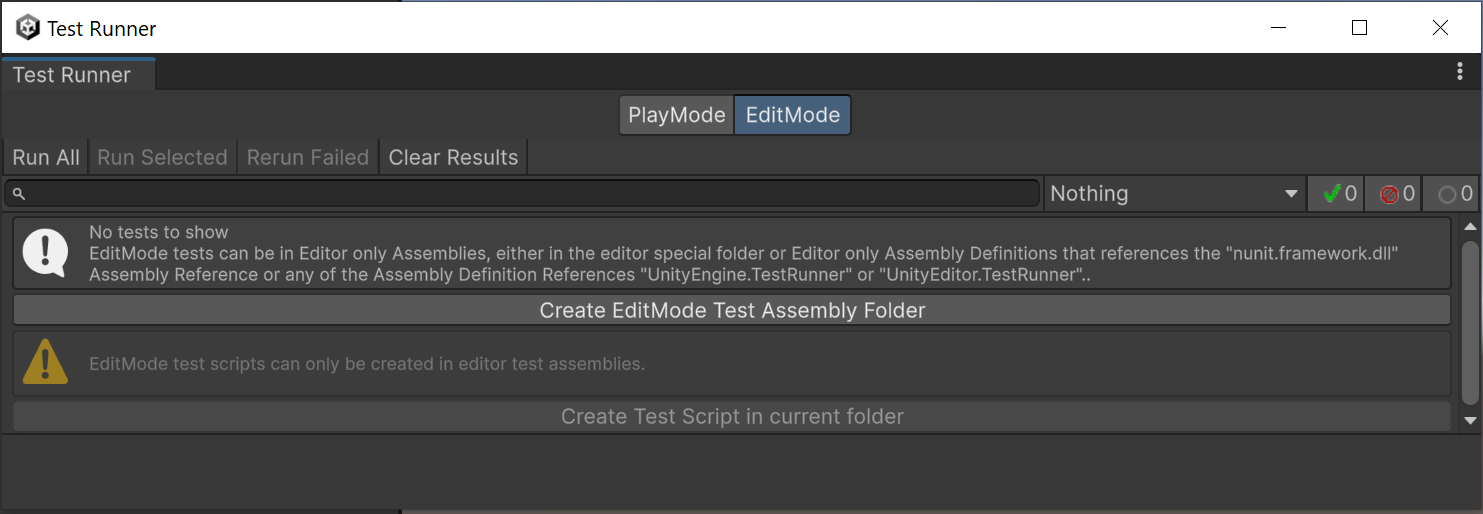Click Run All button

tap(46, 157)
